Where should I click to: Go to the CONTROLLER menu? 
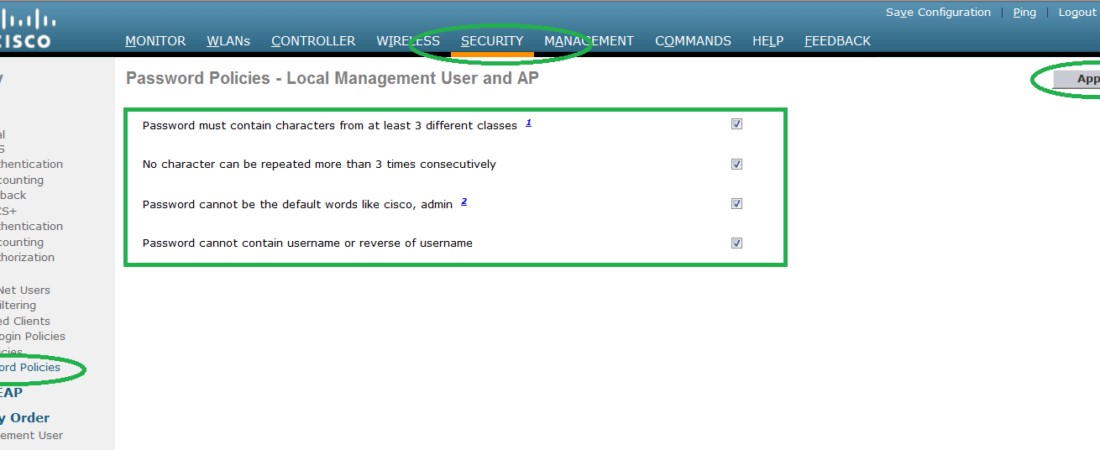[313, 41]
